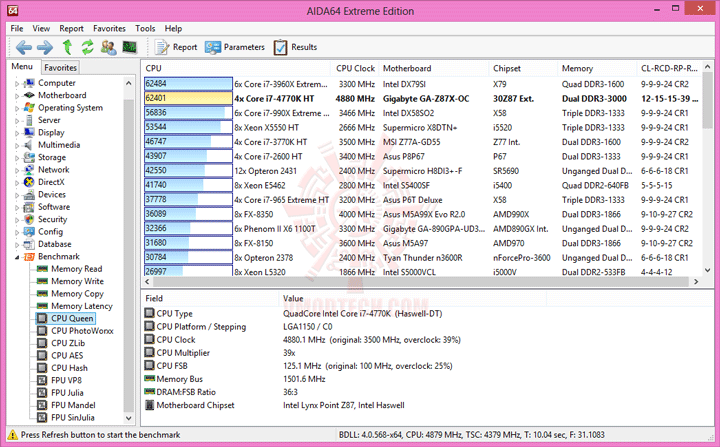Open benchmark Parameters
The image size is (720, 447).
point(235,47)
